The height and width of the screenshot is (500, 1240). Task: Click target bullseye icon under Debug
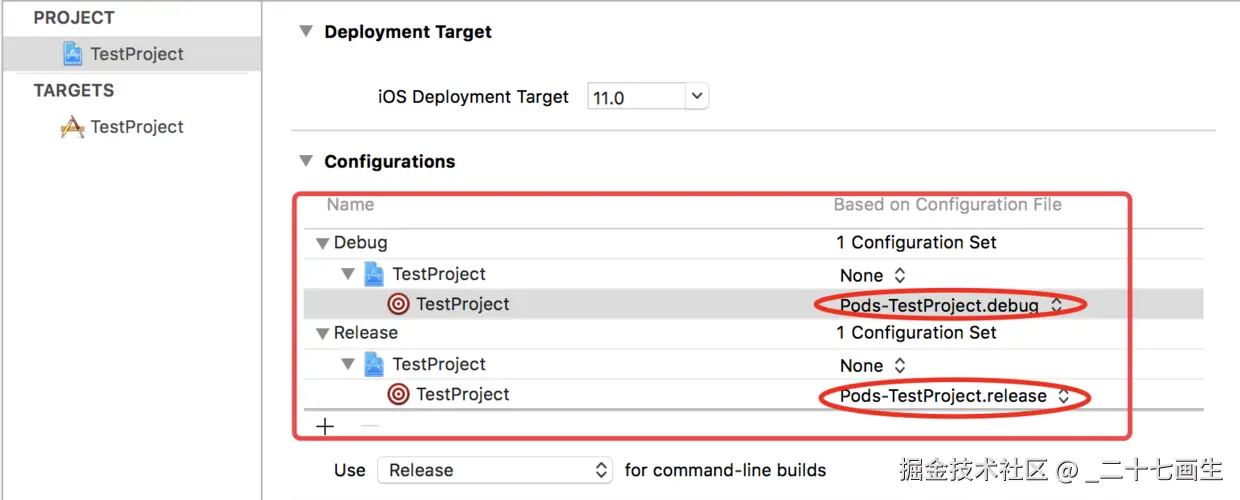(398, 304)
